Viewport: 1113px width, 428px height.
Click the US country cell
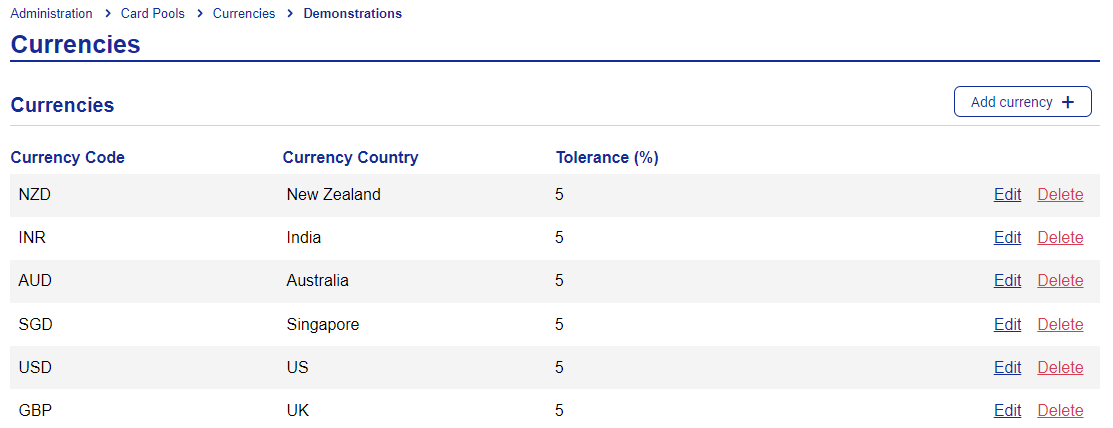(x=297, y=368)
